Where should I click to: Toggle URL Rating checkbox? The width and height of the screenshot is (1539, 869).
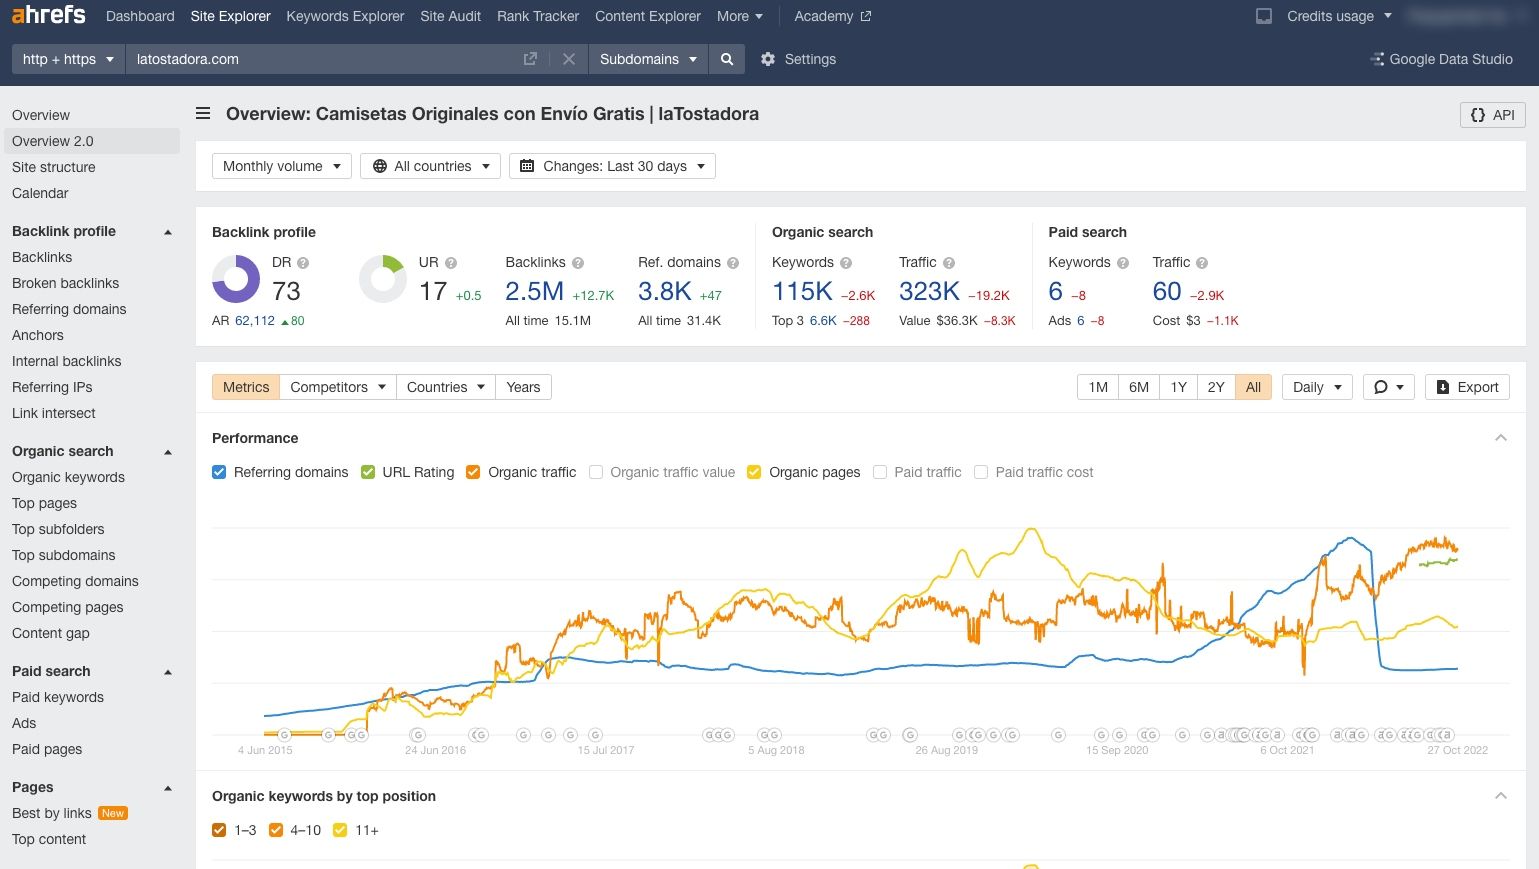[x=368, y=472]
